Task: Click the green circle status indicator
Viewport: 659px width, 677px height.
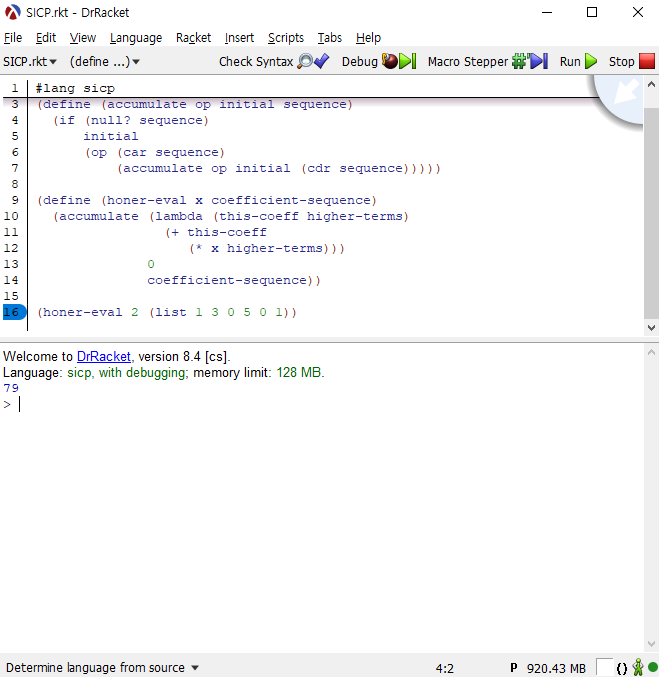Action: (652, 667)
